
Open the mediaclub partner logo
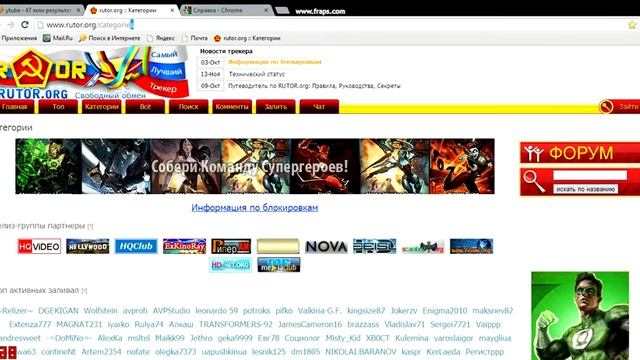tap(279, 265)
